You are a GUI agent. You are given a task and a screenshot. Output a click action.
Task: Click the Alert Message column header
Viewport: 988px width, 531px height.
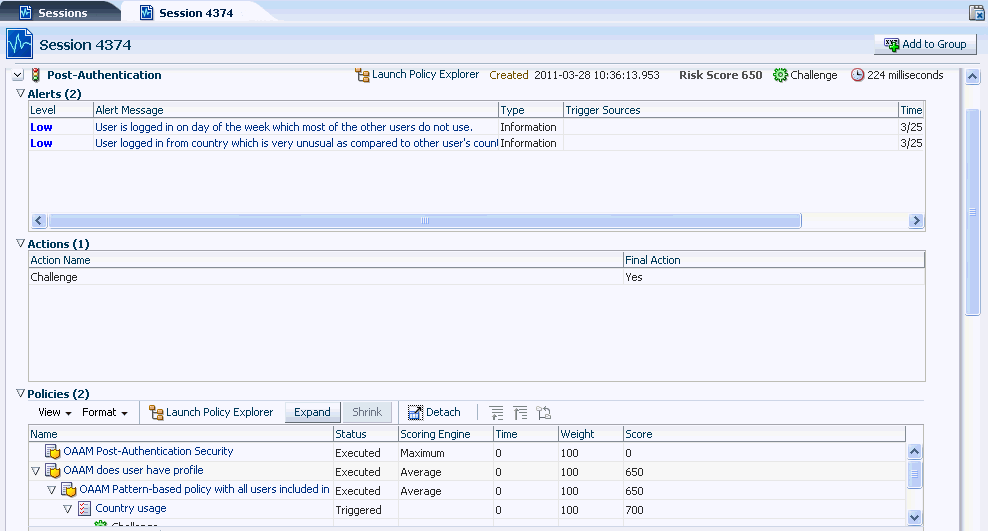(296, 110)
